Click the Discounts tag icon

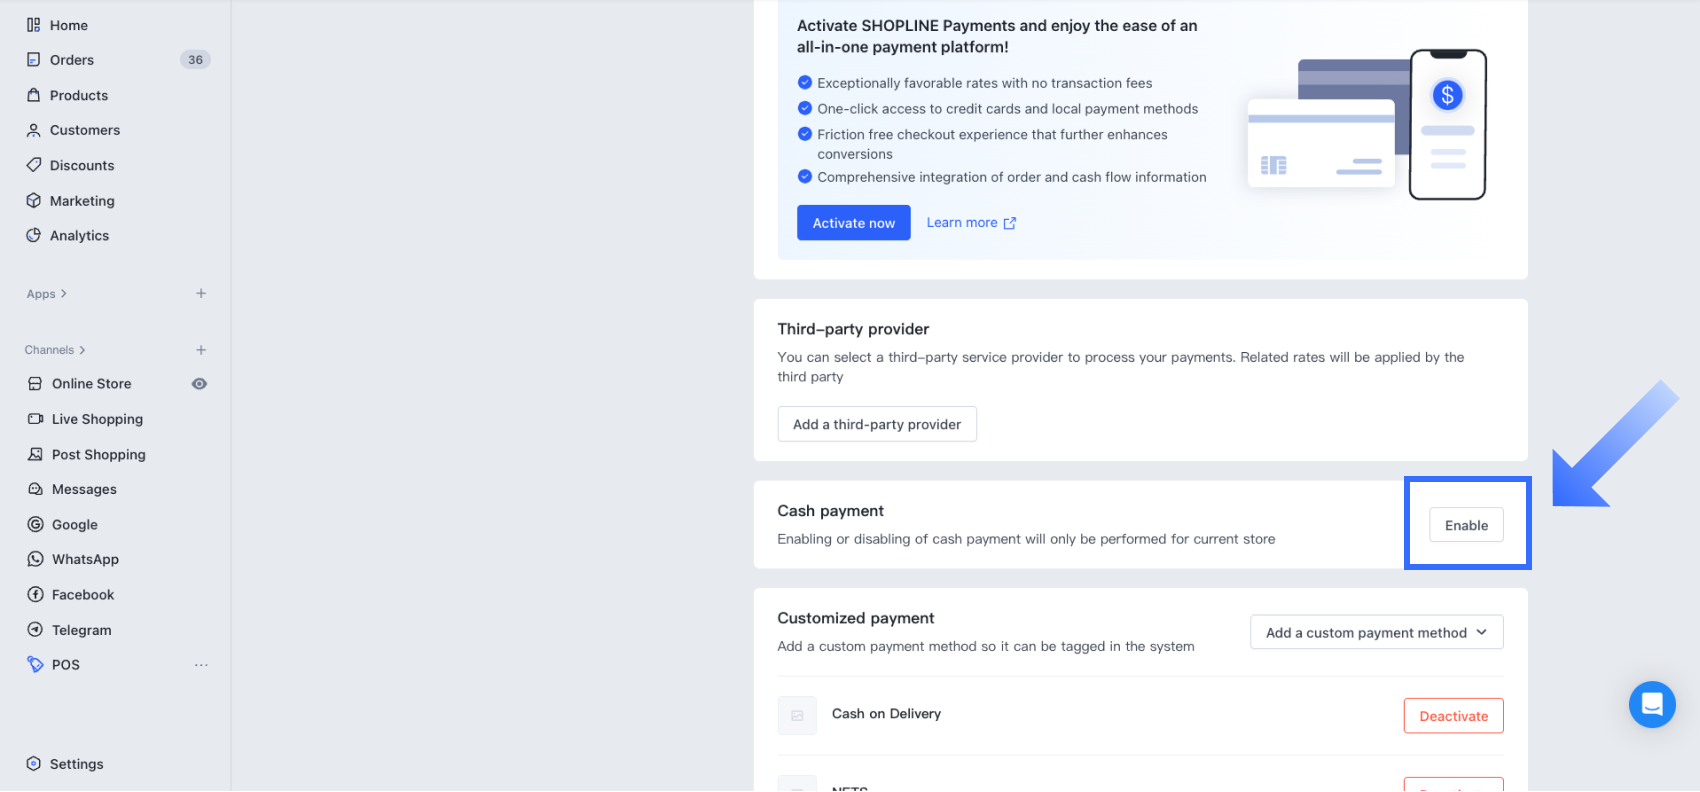tap(34, 165)
